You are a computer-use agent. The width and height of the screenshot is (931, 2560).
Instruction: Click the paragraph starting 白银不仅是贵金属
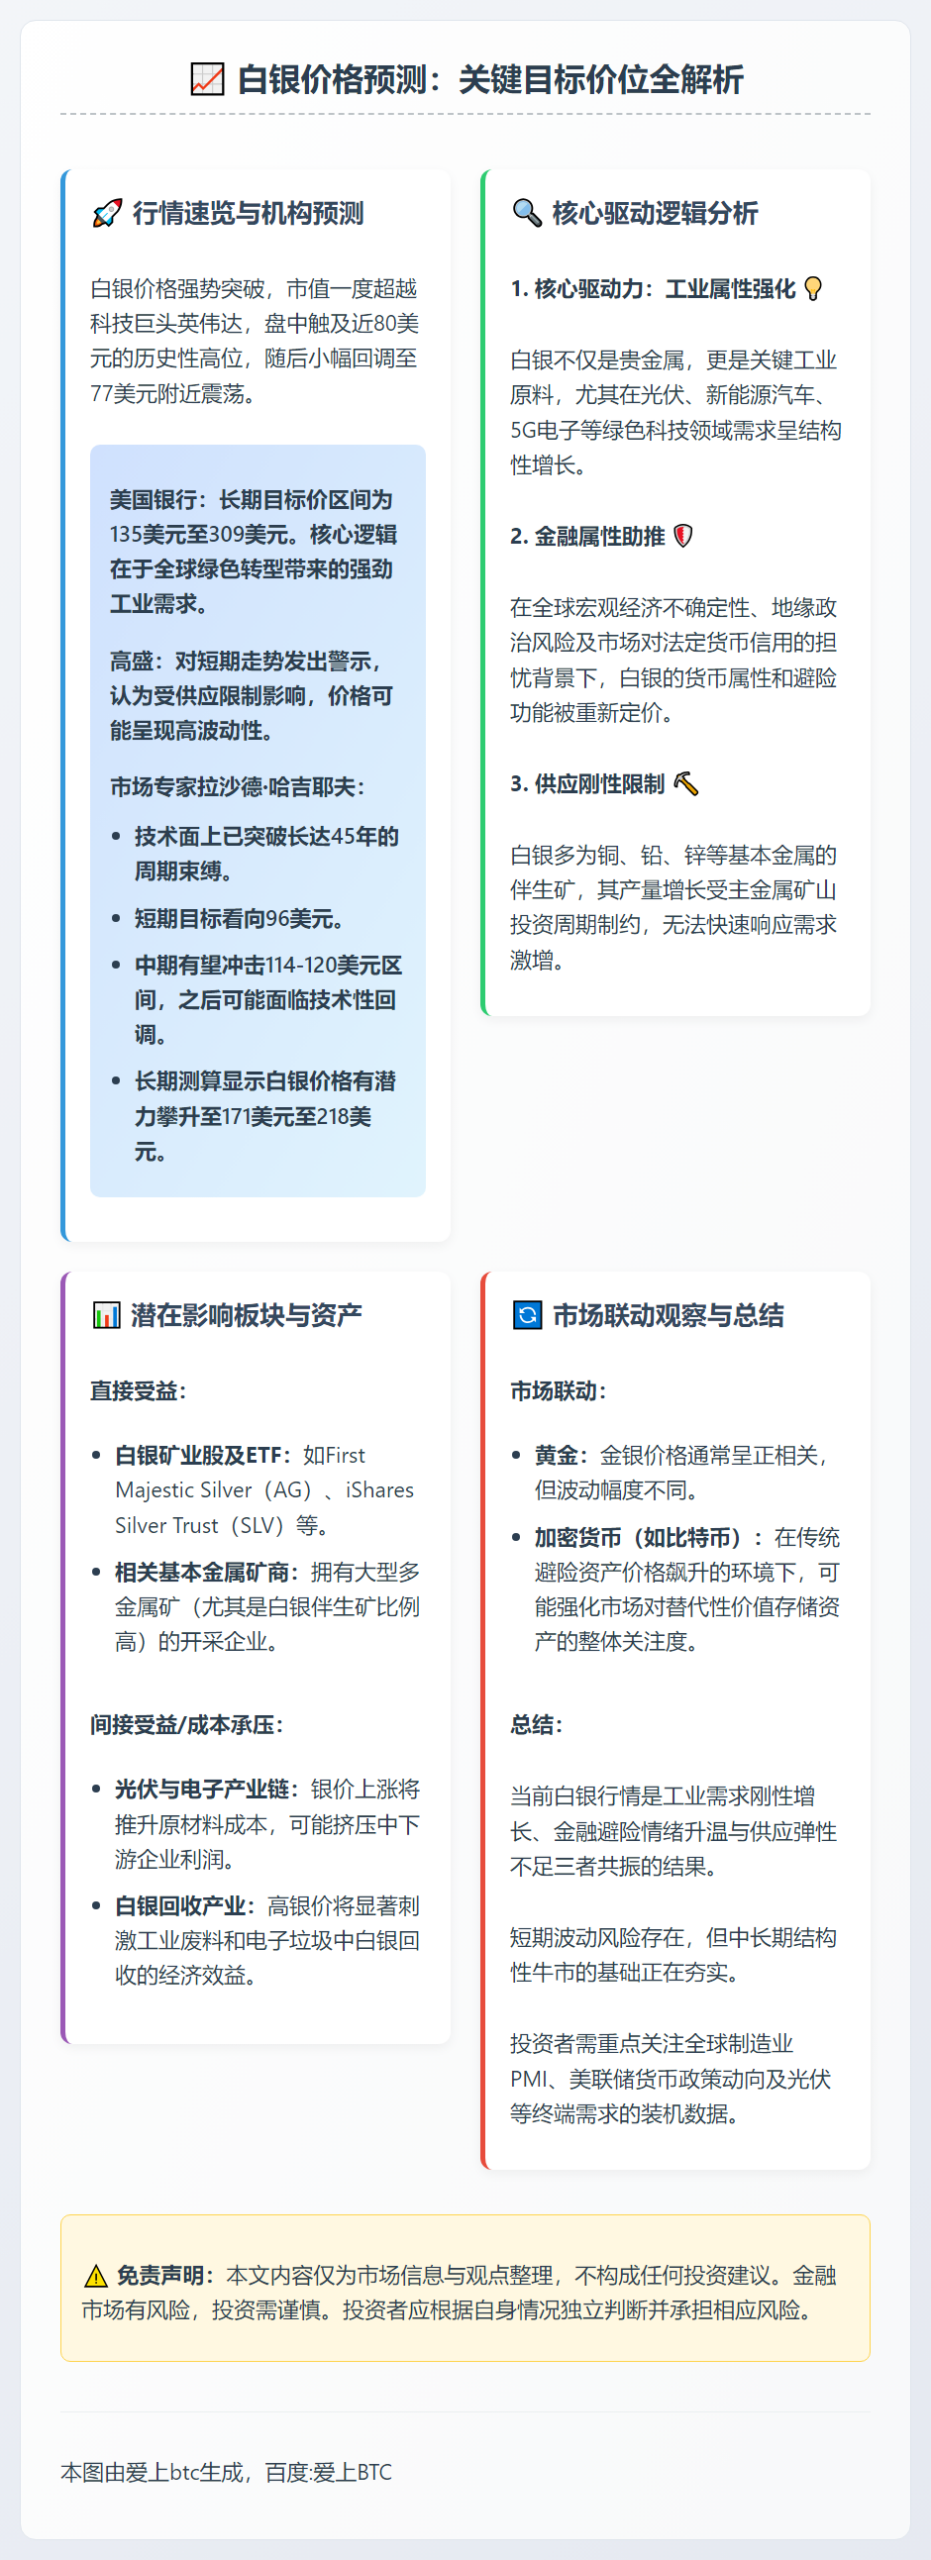(x=676, y=412)
